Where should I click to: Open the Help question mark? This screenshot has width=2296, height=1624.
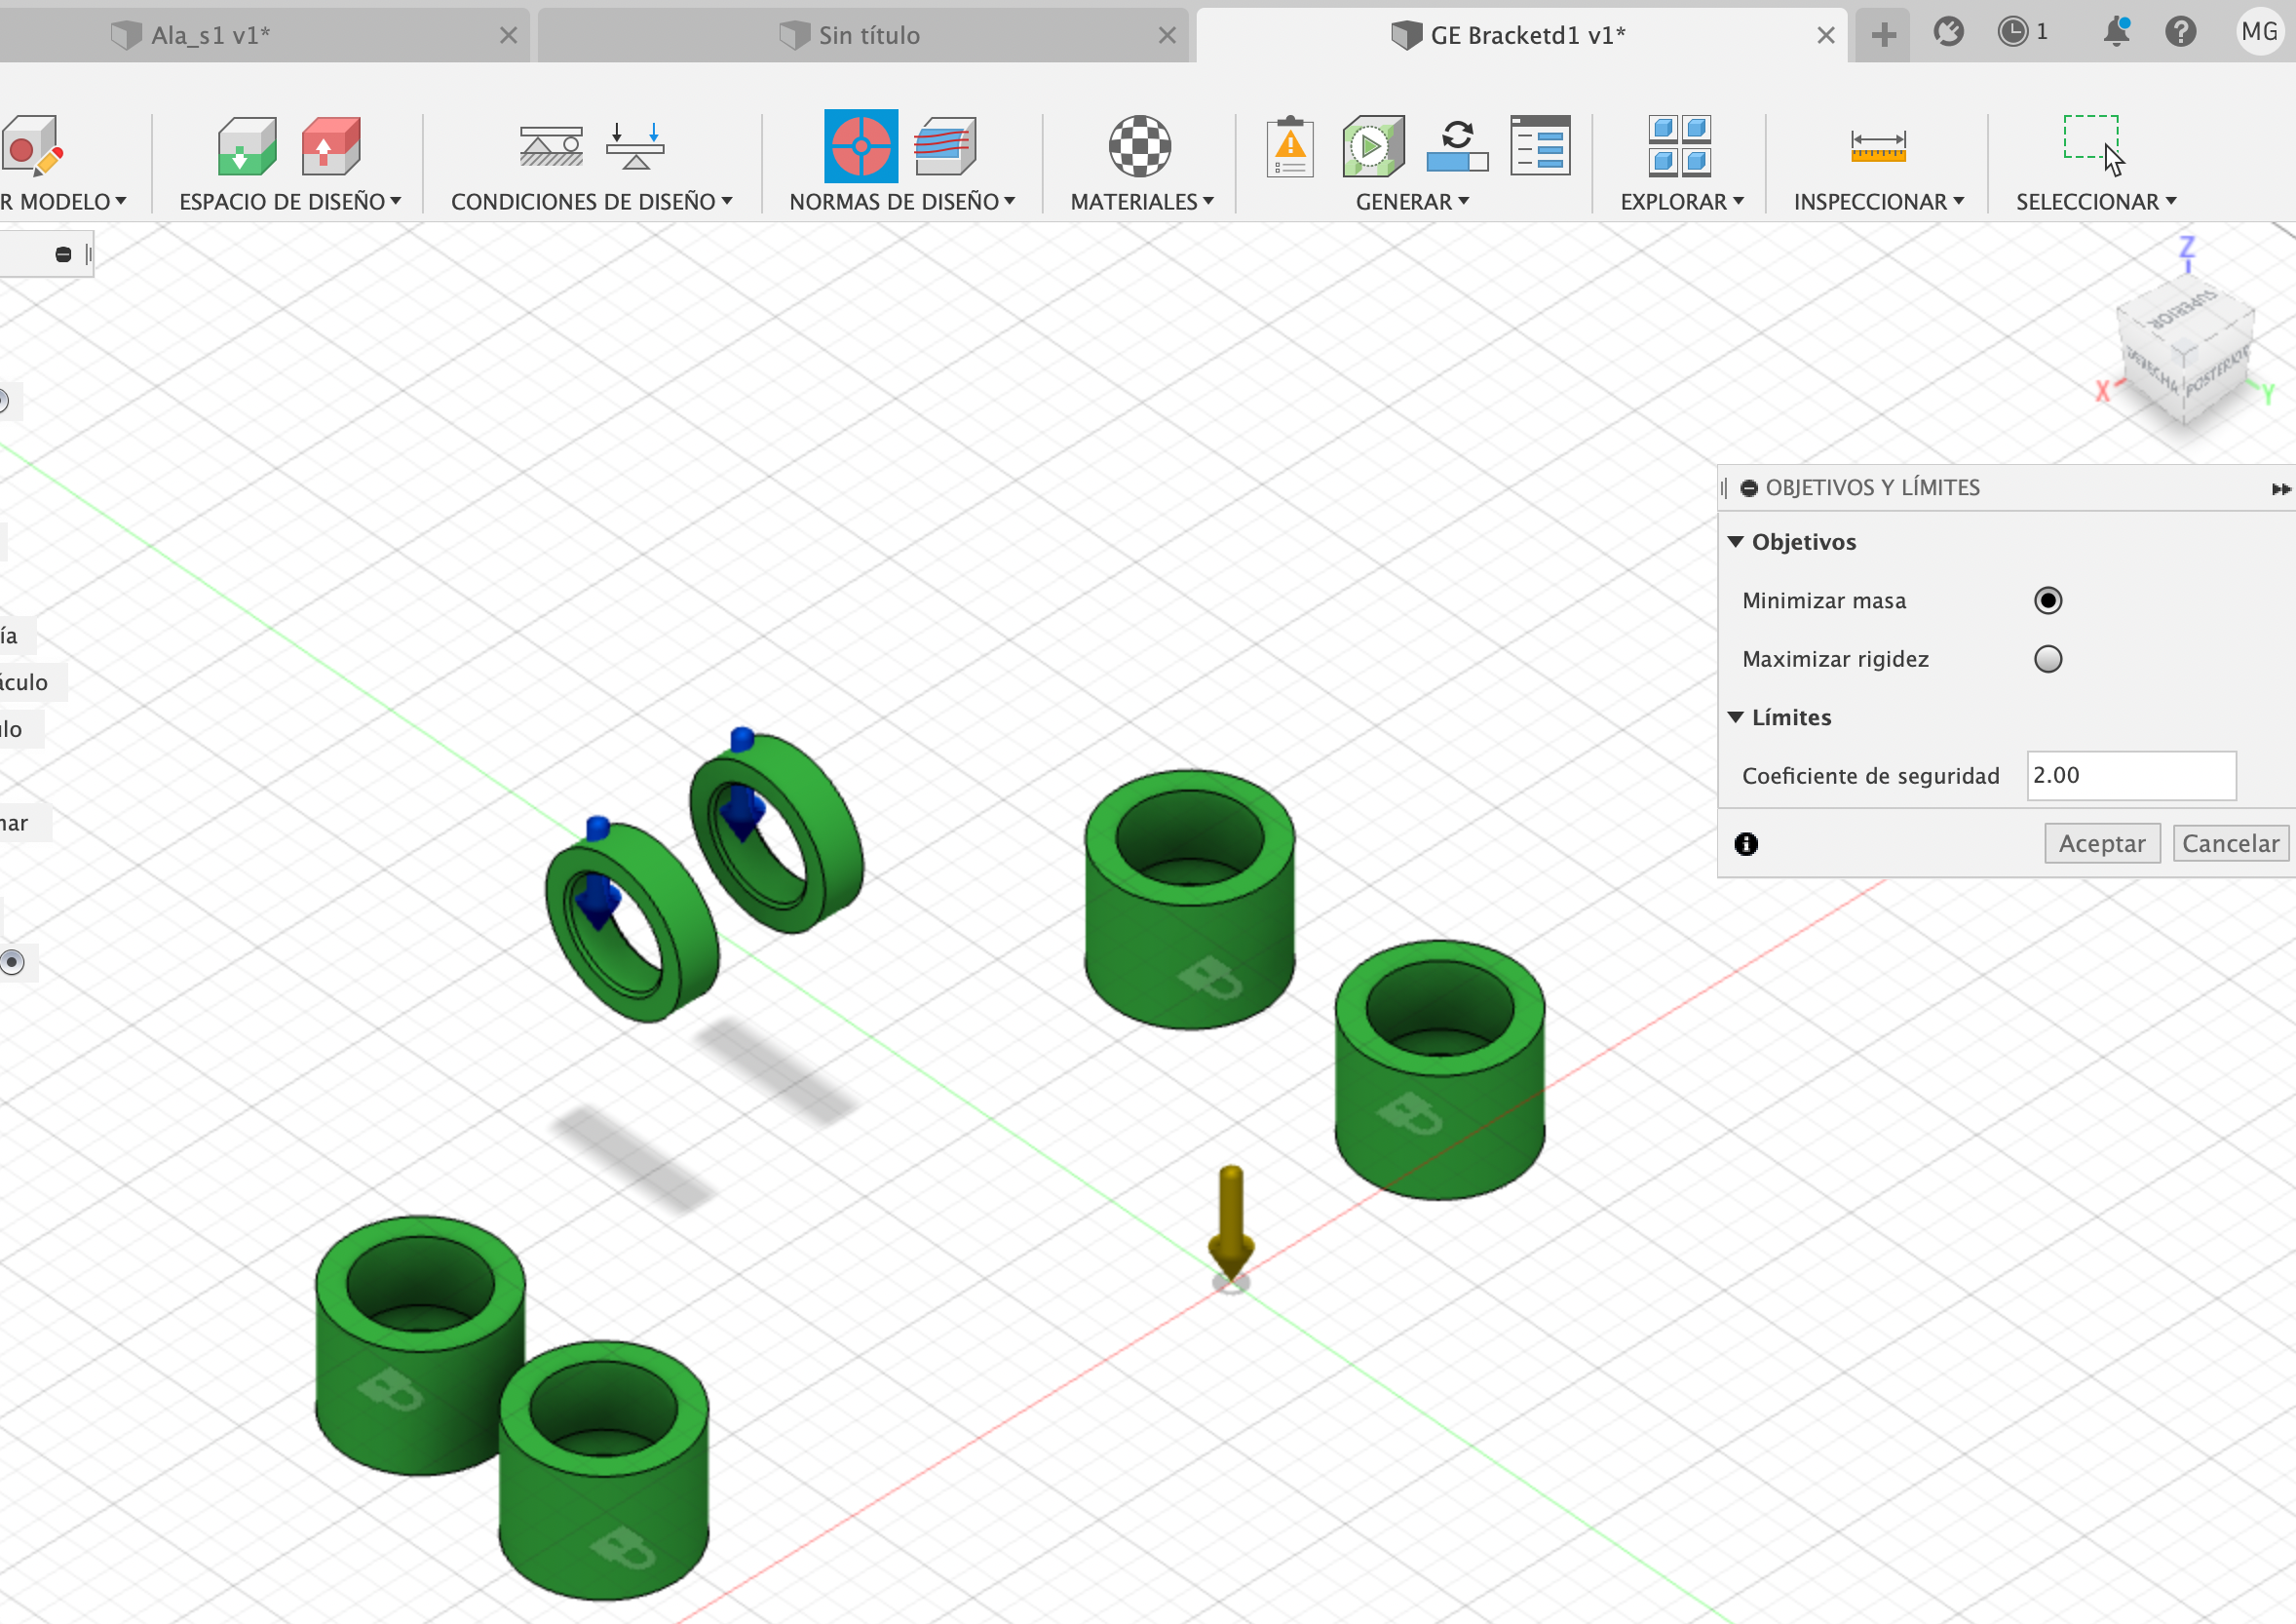pos(2180,32)
